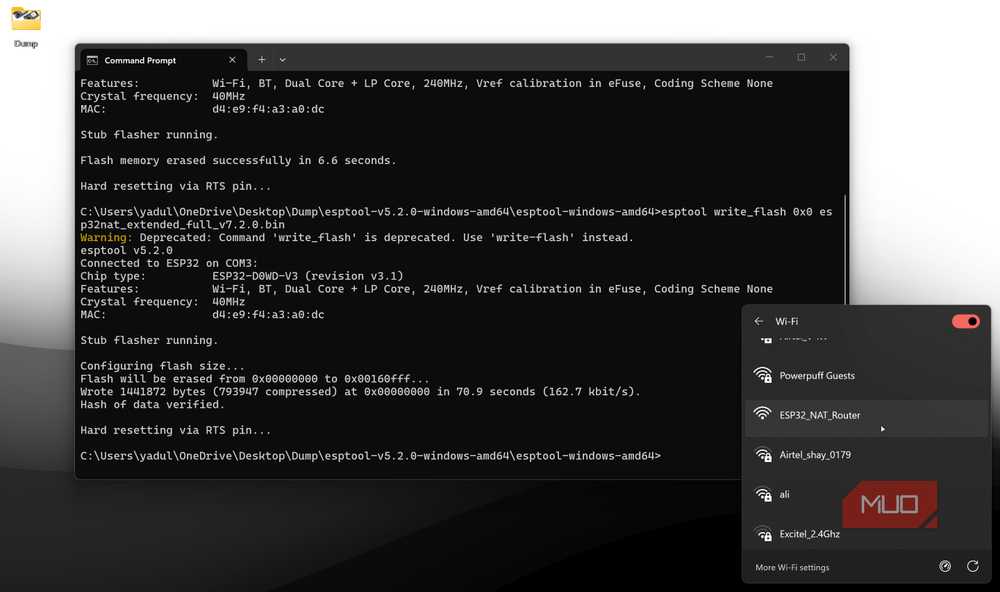Click the 'Connected to ESP32 on COM3:' line
Viewport: 1000px width, 592px height.
[169, 263]
